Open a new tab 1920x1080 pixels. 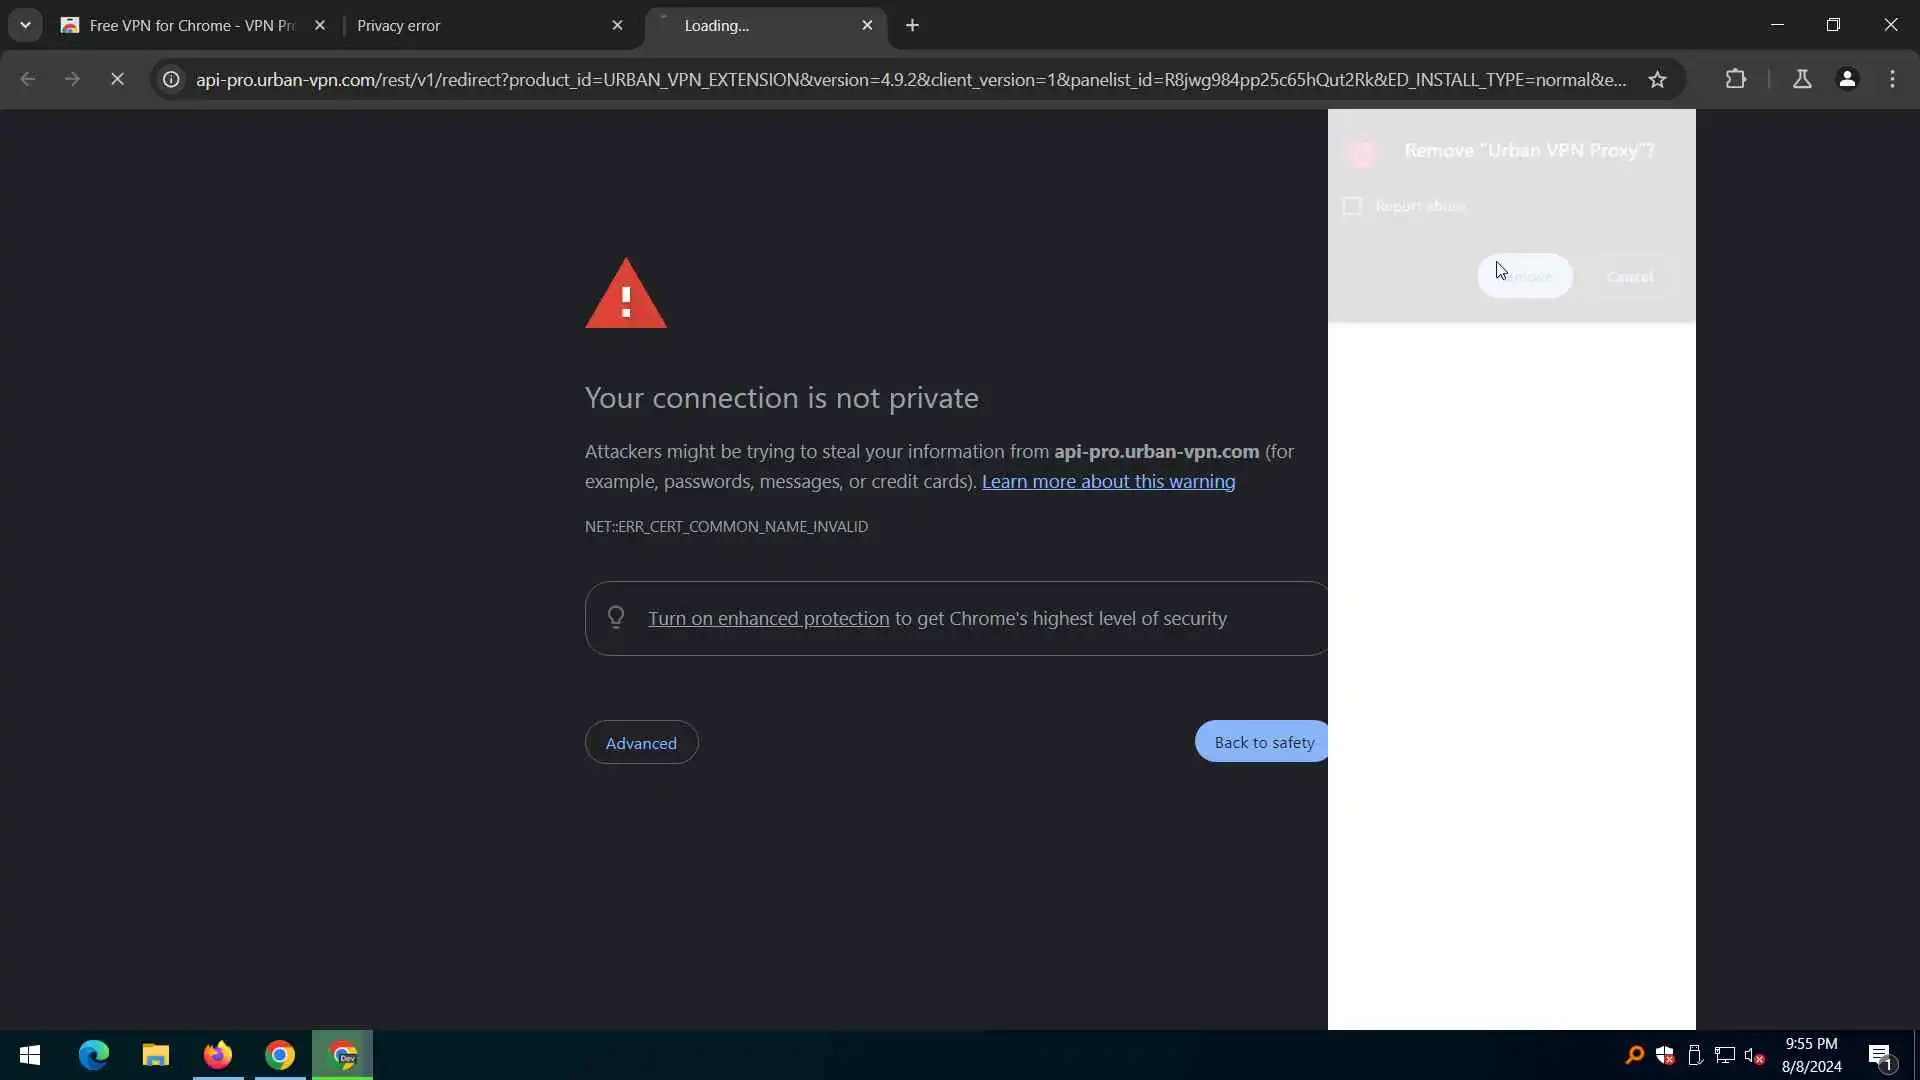click(912, 25)
